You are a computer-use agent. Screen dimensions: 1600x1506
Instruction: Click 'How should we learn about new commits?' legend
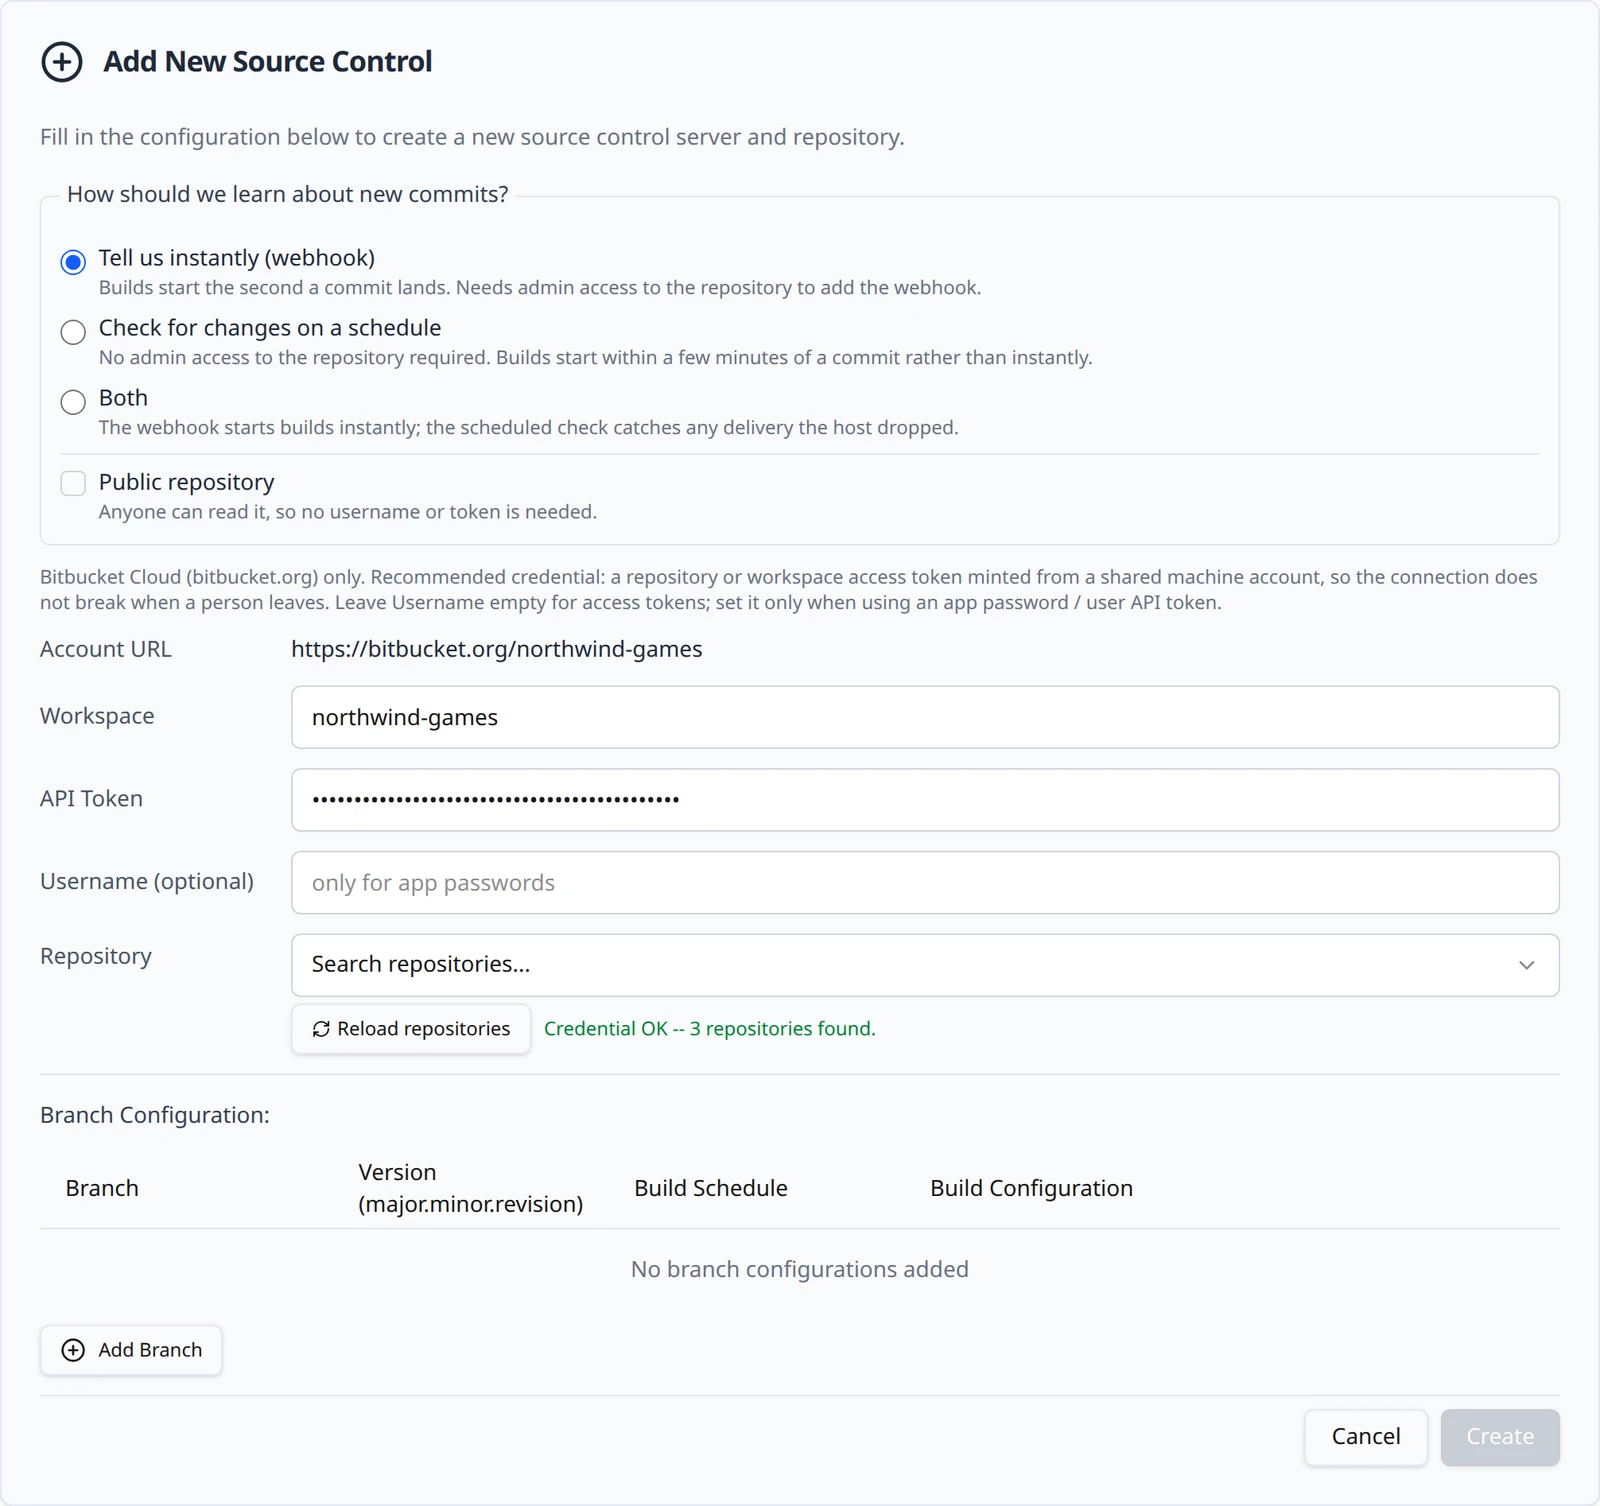click(288, 194)
